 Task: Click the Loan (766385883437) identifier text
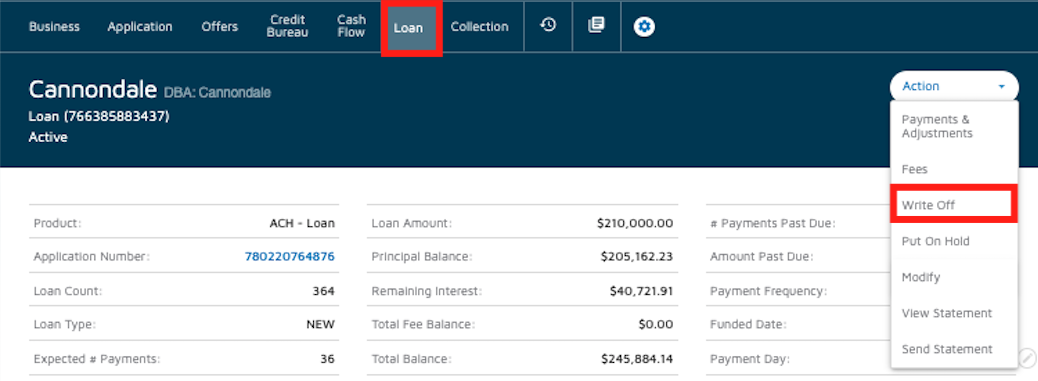click(99, 116)
